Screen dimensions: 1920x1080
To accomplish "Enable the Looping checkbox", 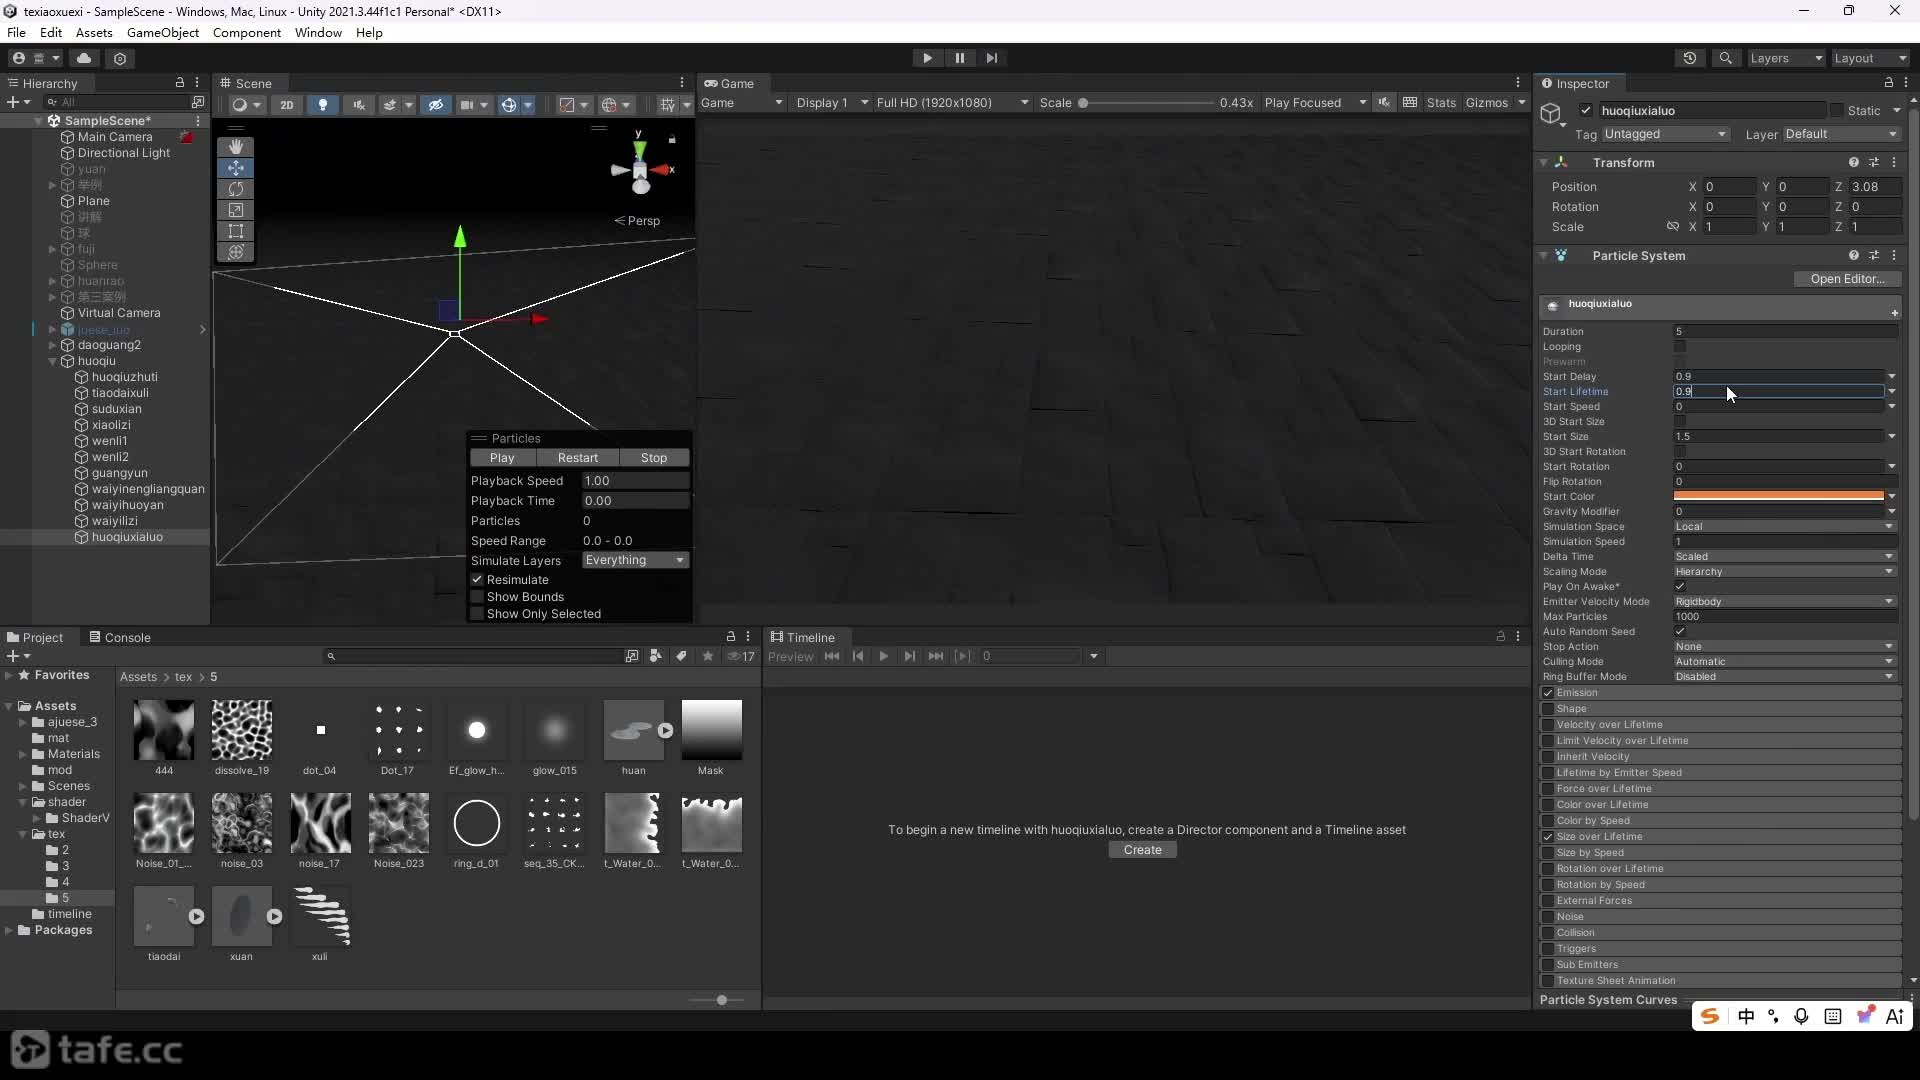I will coord(1680,346).
